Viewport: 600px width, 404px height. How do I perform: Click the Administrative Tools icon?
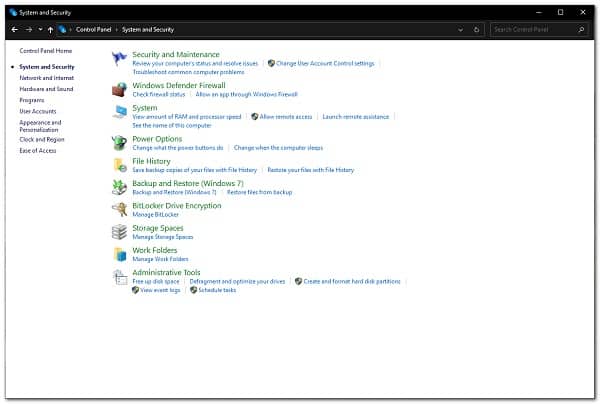coord(120,277)
